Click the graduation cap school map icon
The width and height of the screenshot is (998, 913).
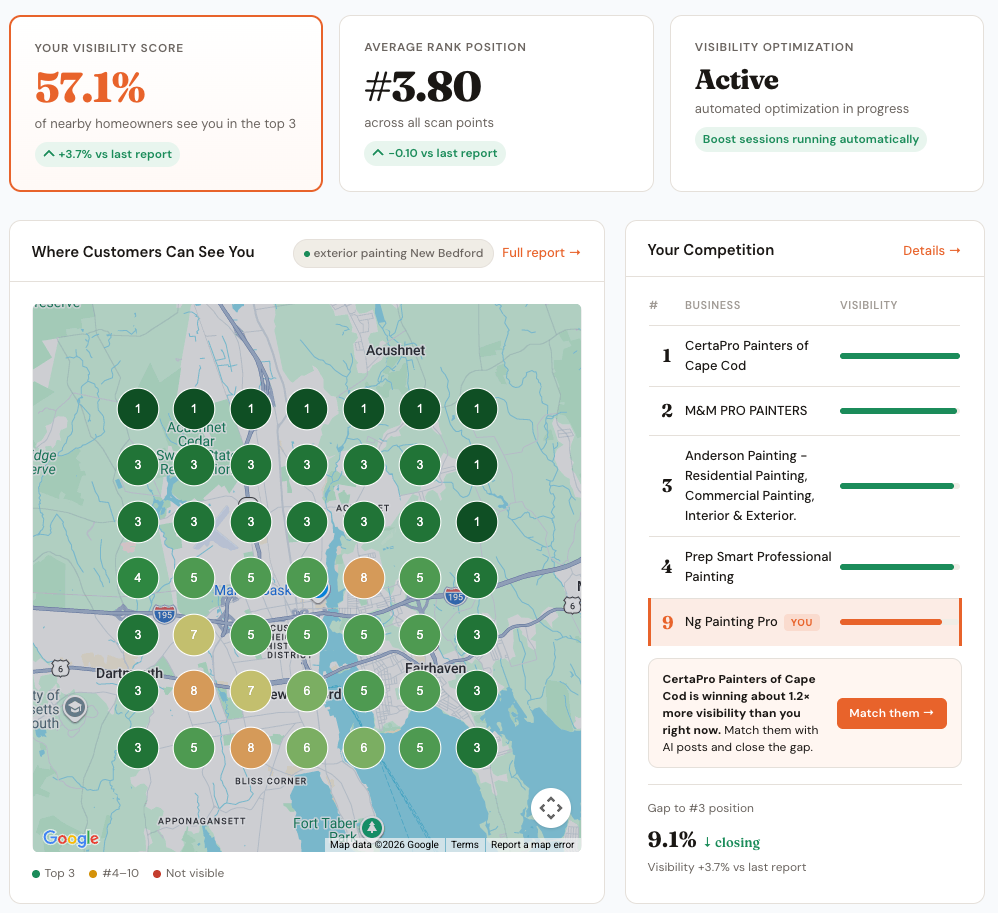click(74, 708)
